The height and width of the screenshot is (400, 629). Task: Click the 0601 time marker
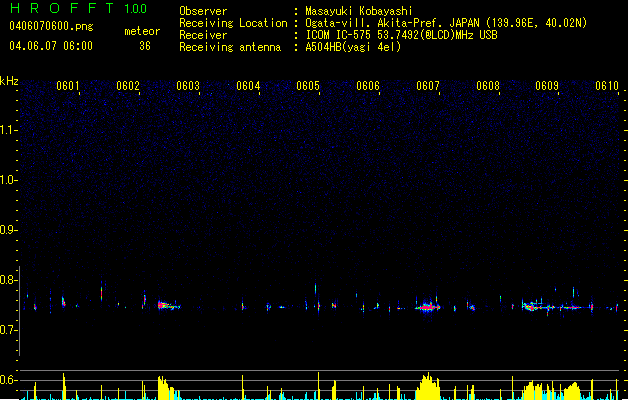click(x=68, y=86)
